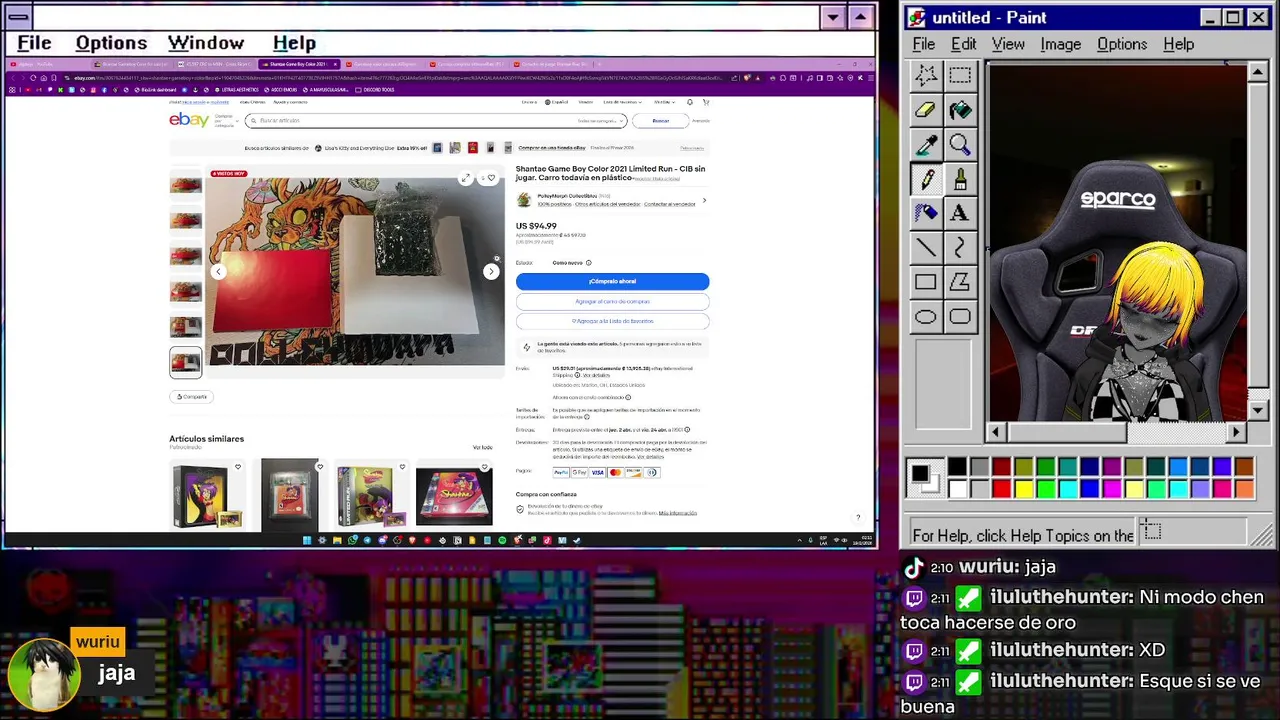This screenshot has width=1280, height=720.
Task: Open the Help menu in Paint
Action: point(1178,44)
